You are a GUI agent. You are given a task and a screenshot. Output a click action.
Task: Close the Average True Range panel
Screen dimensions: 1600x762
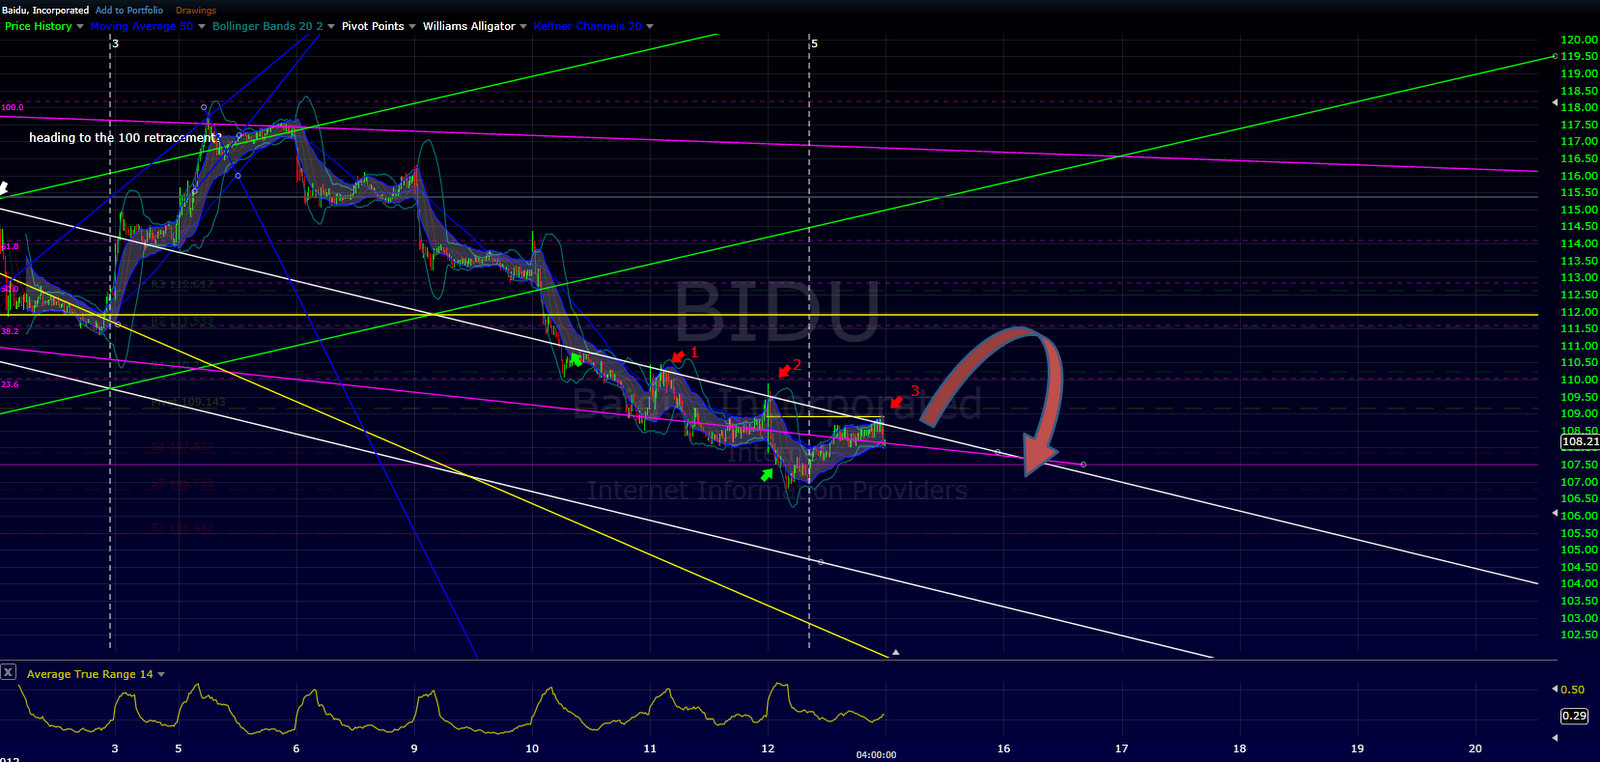point(8,672)
